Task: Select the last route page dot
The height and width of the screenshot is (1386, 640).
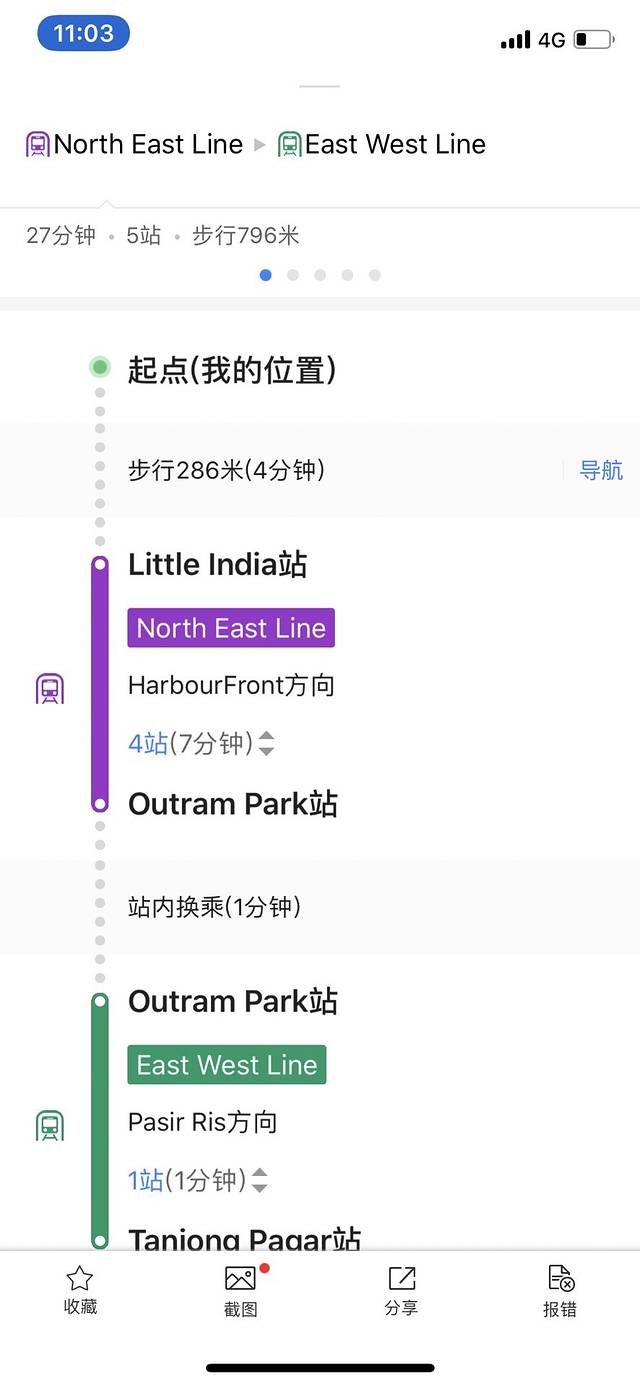Action: [x=375, y=275]
